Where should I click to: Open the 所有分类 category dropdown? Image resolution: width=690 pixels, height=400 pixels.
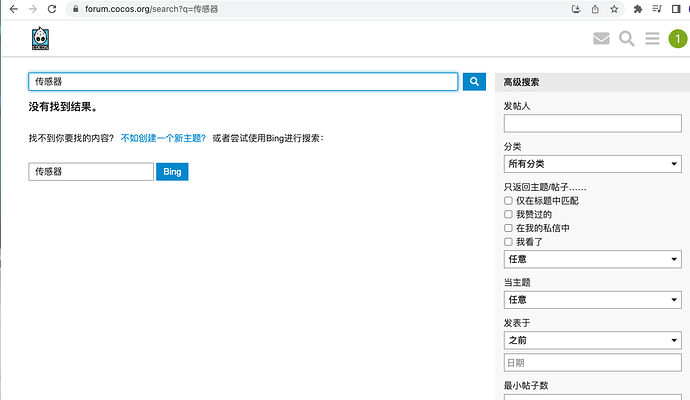click(x=592, y=164)
